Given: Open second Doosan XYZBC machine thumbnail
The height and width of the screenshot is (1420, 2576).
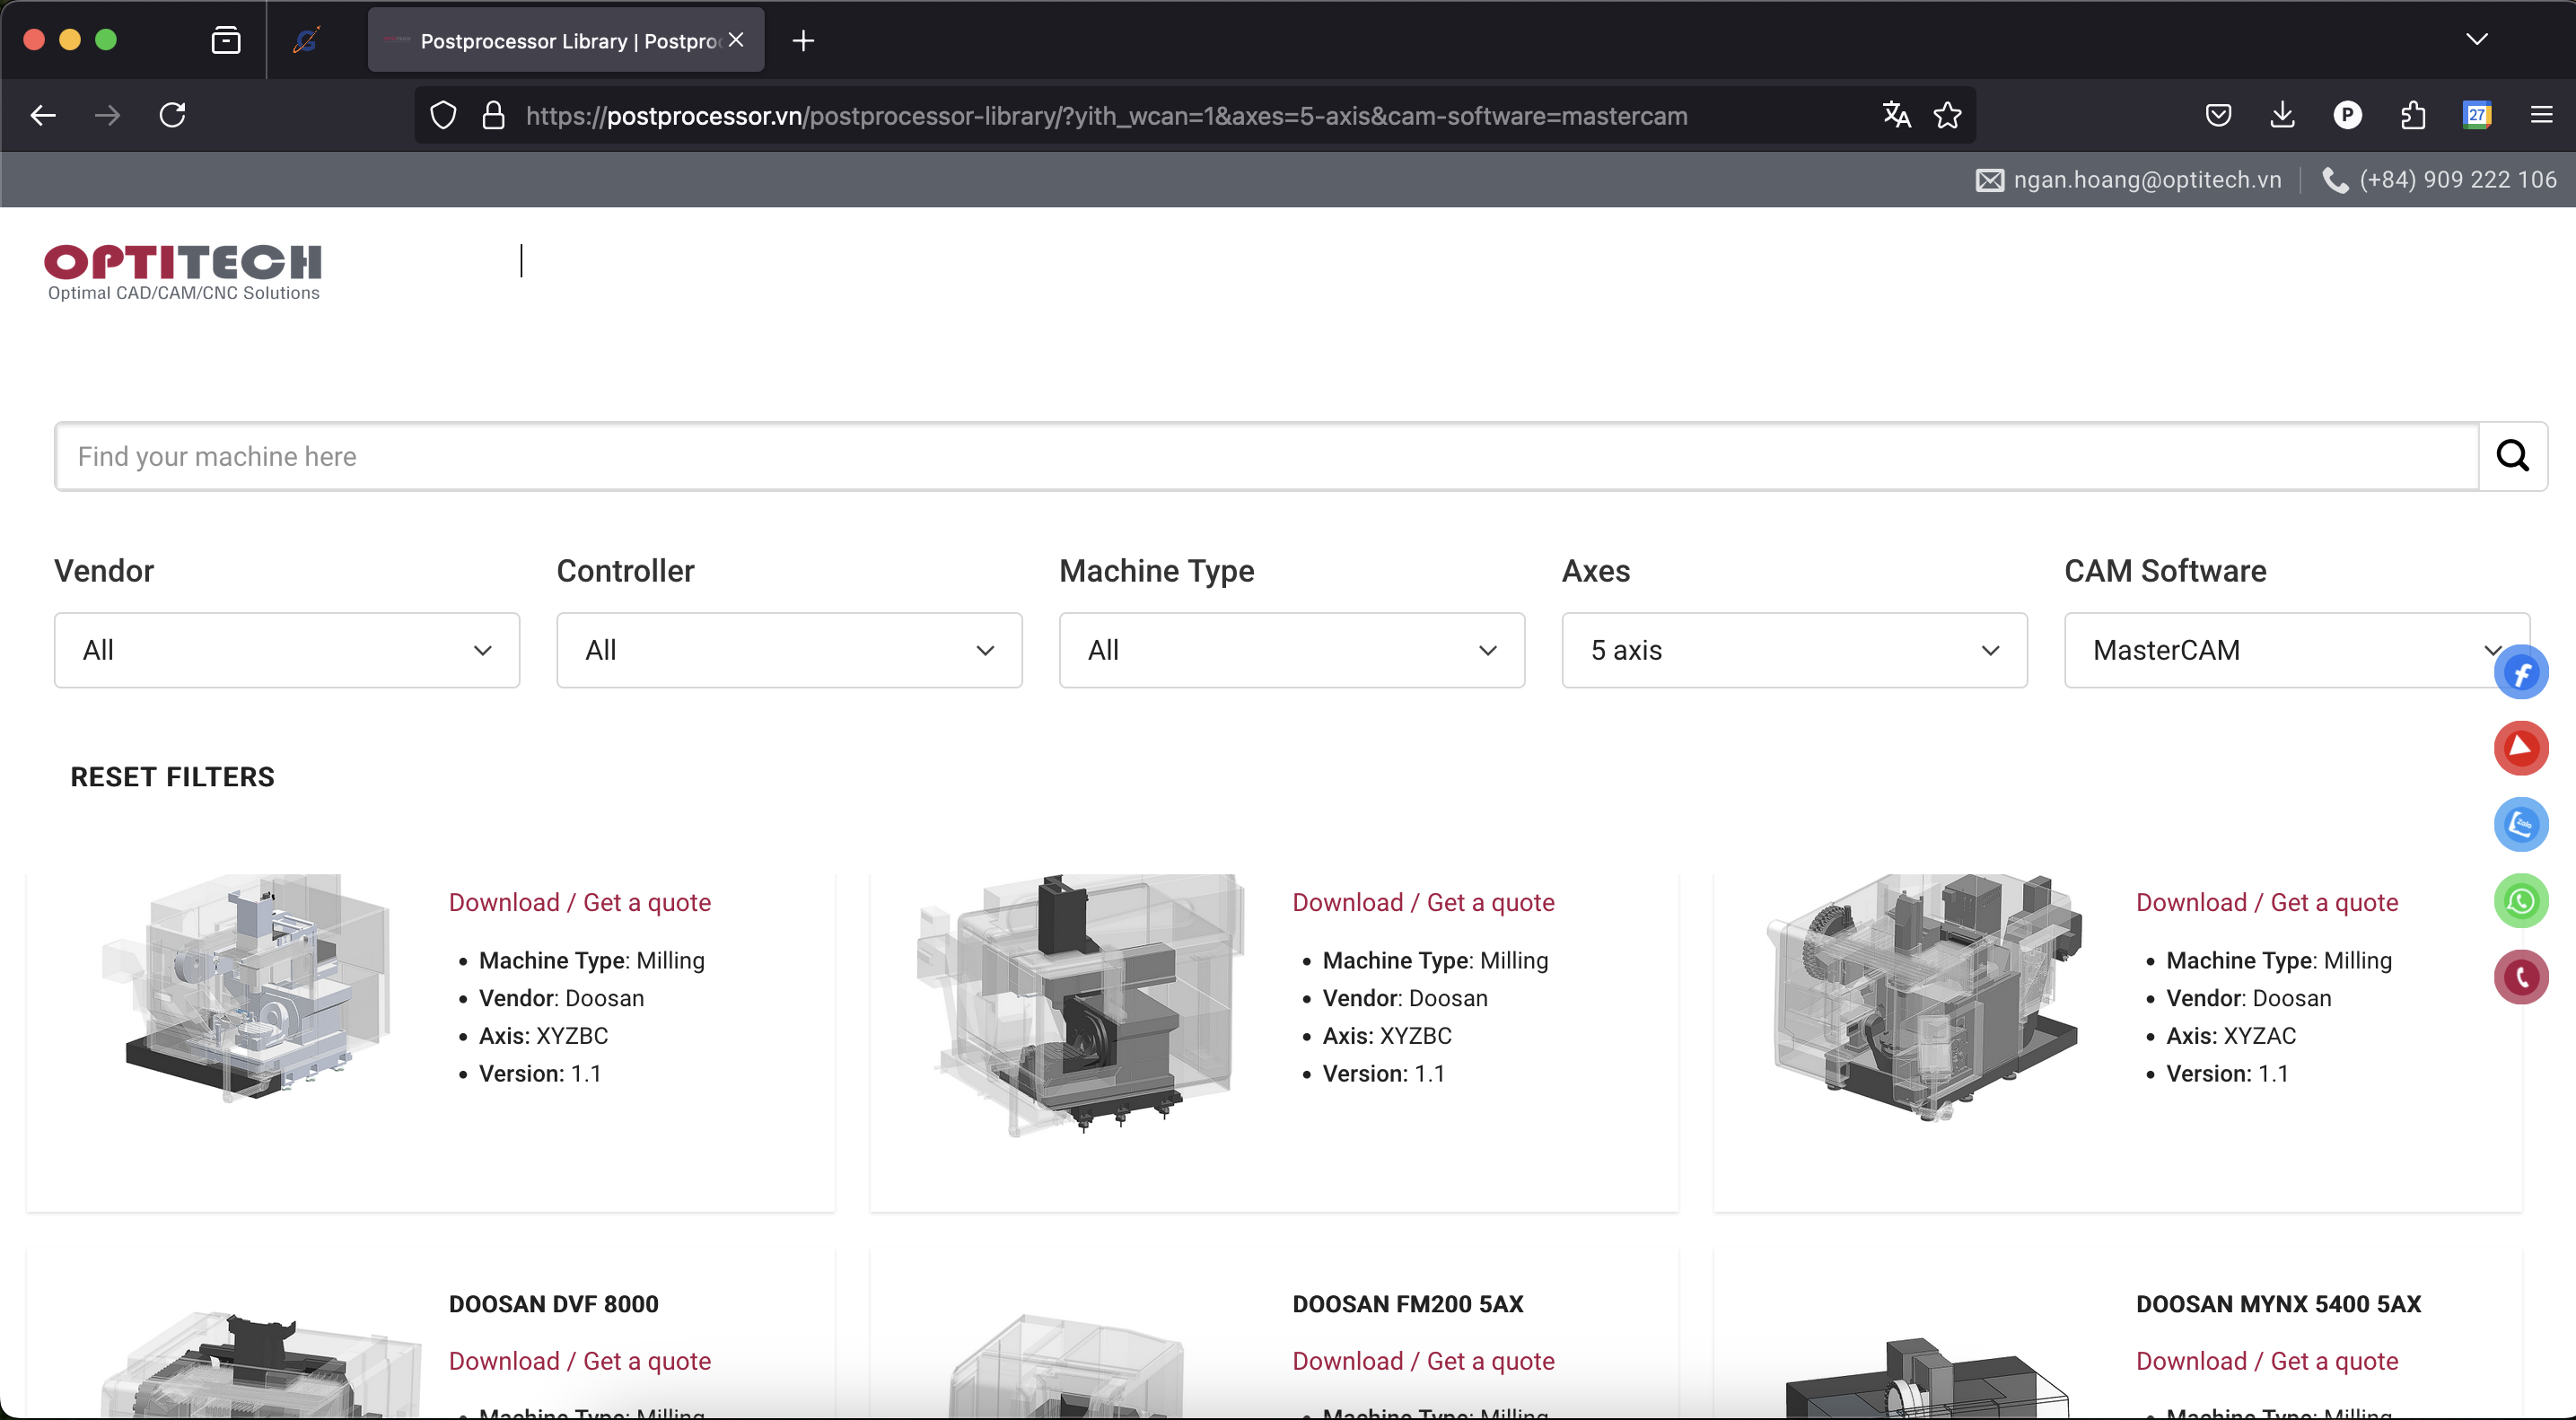Looking at the screenshot, I should [1080, 1005].
